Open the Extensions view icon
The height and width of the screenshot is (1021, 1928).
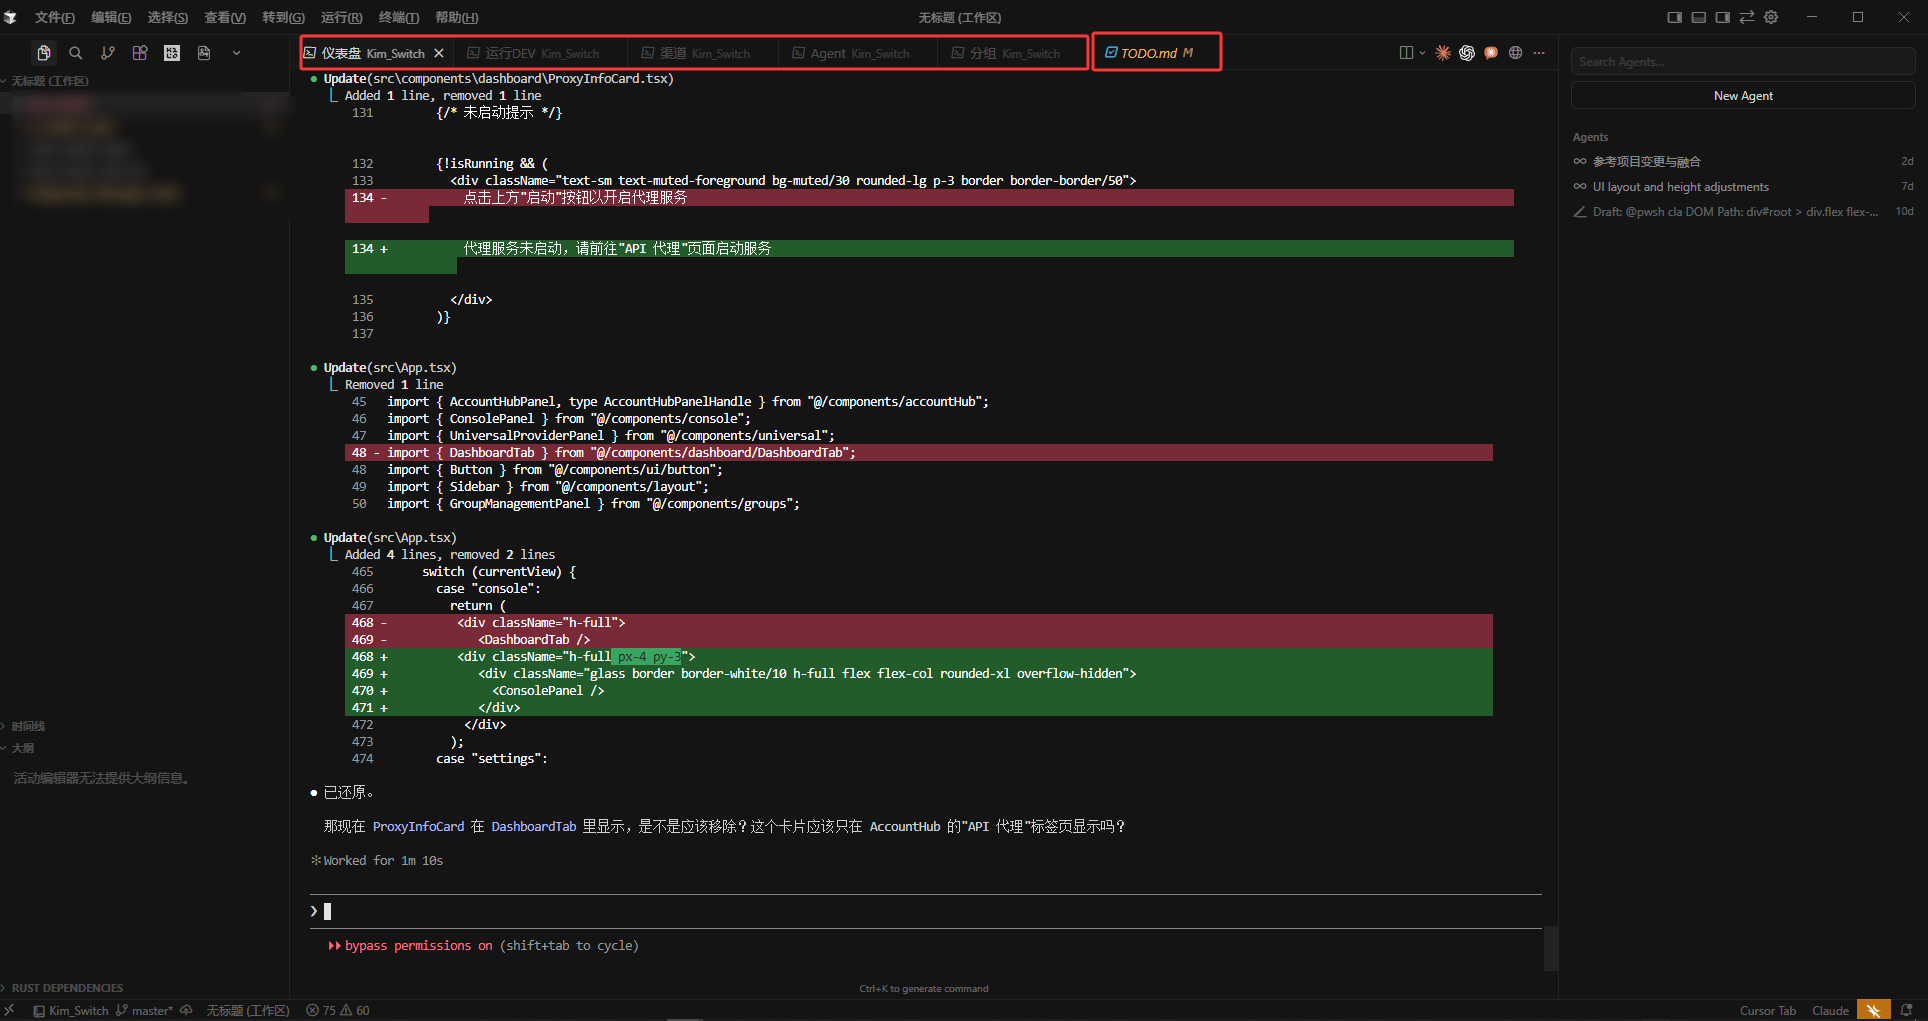click(140, 53)
